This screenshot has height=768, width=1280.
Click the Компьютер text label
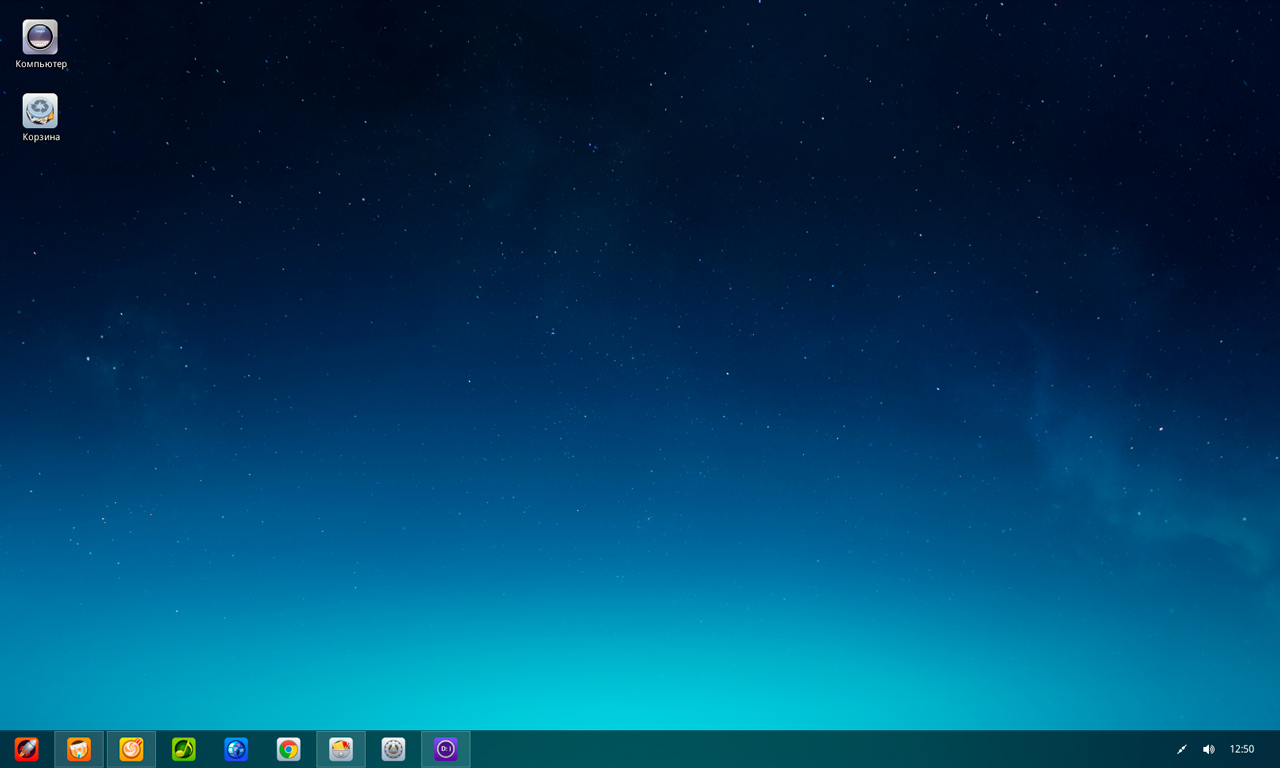click(x=41, y=64)
